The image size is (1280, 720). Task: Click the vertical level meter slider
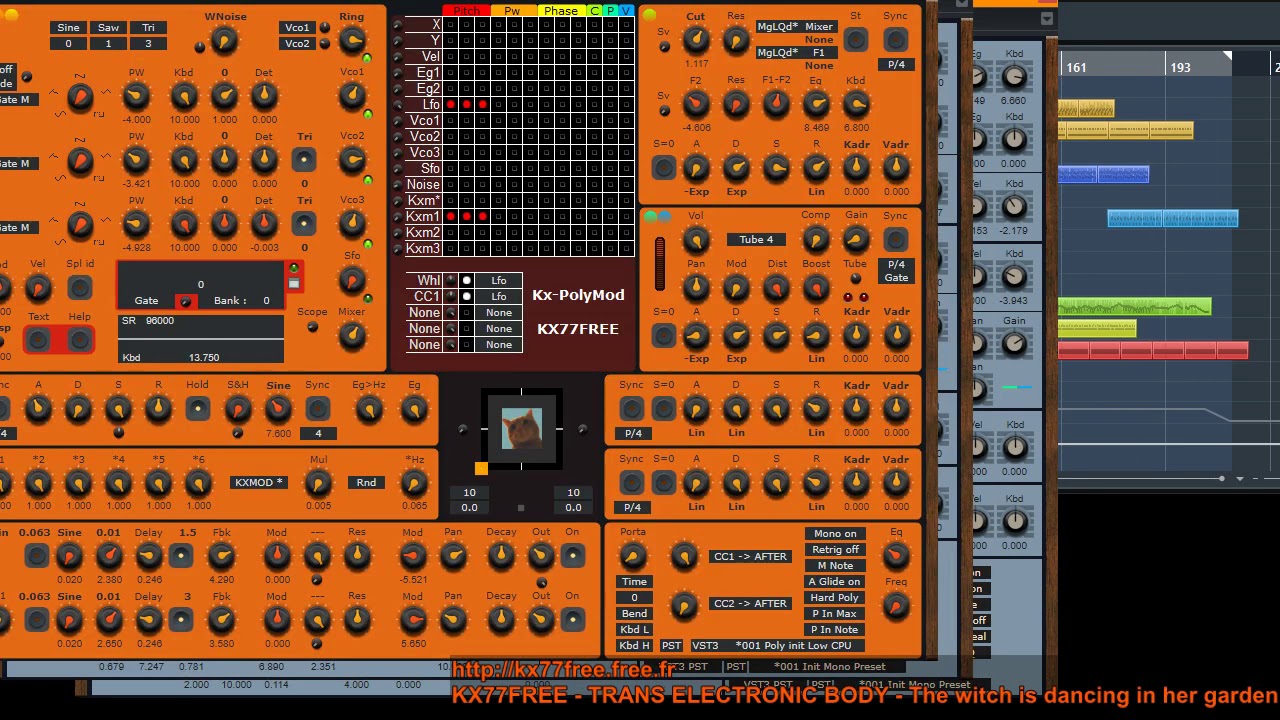(659, 264)
